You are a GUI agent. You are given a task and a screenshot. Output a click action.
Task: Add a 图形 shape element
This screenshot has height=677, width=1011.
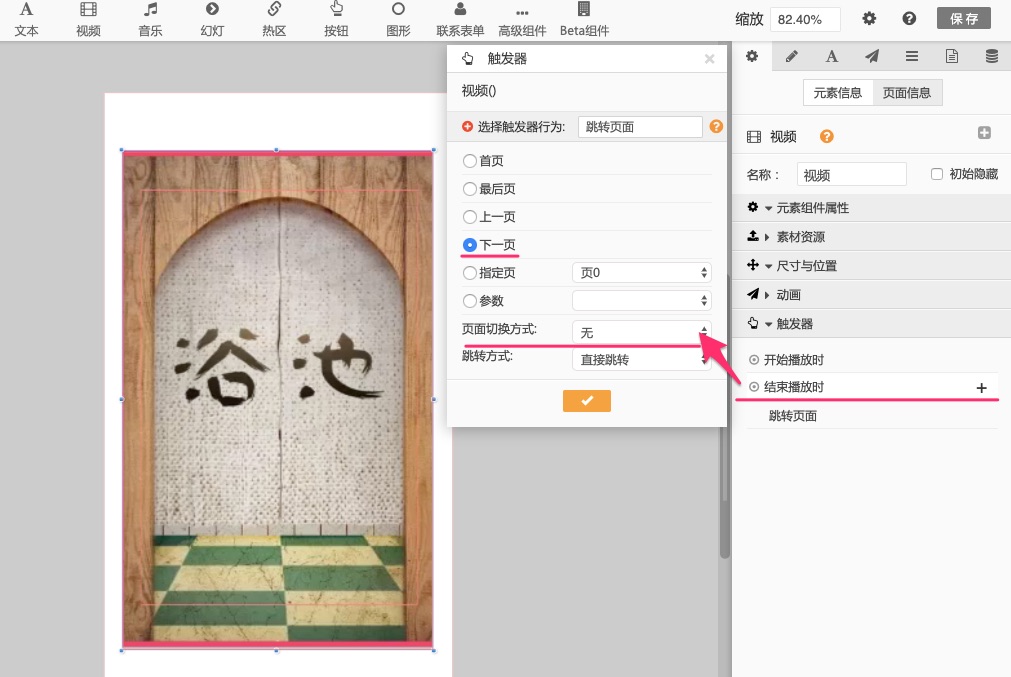(398, 19)
